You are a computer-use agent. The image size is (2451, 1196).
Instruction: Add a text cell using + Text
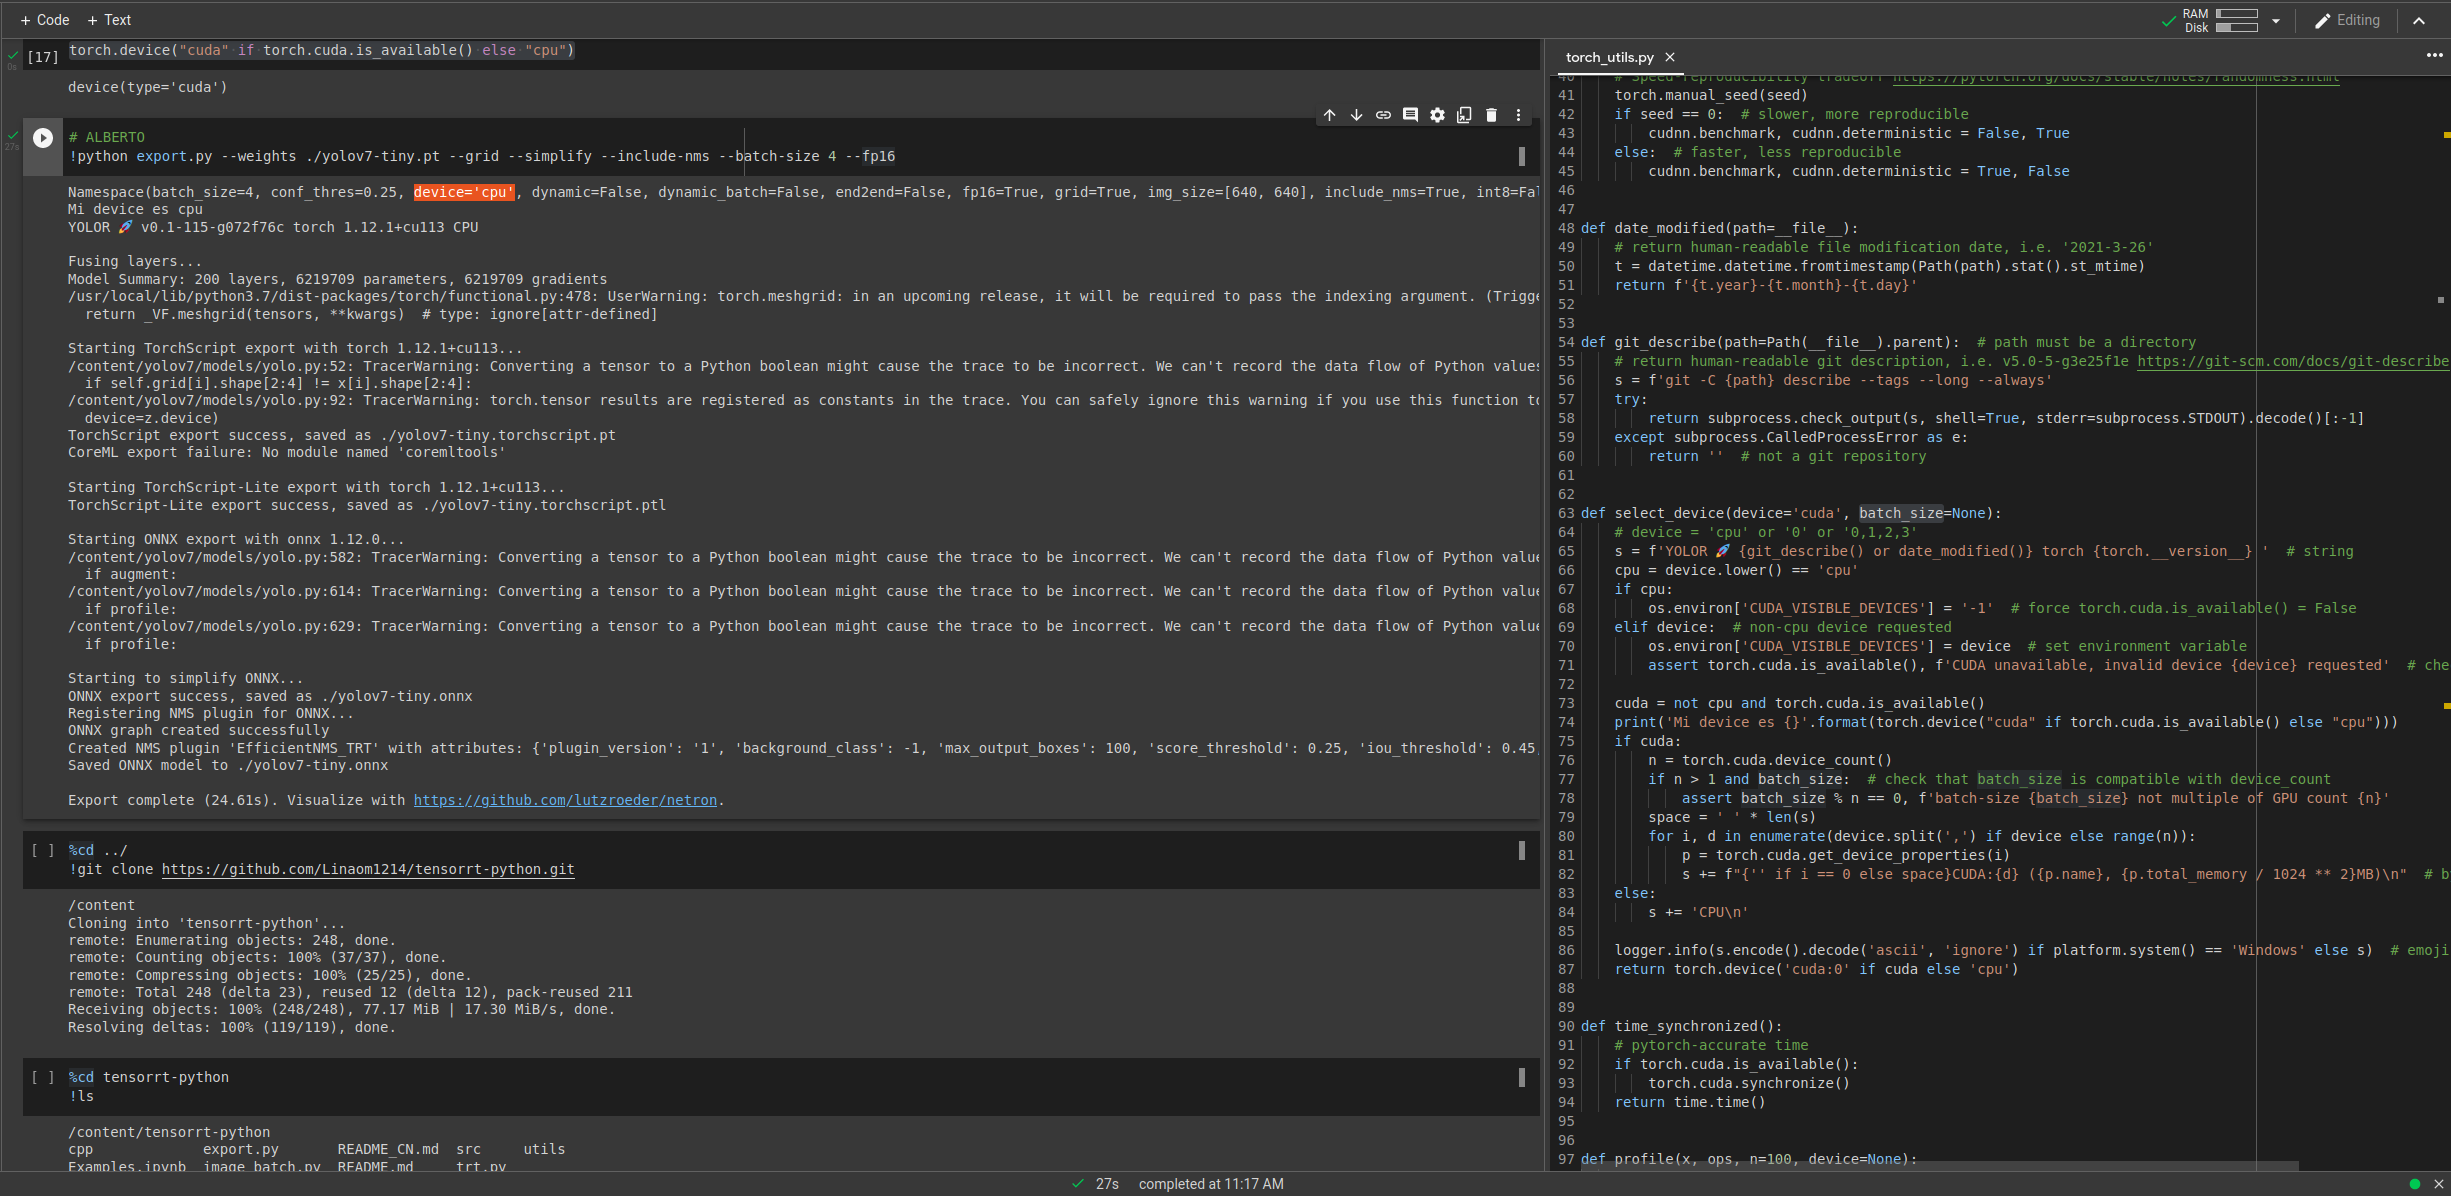point(109,19)
